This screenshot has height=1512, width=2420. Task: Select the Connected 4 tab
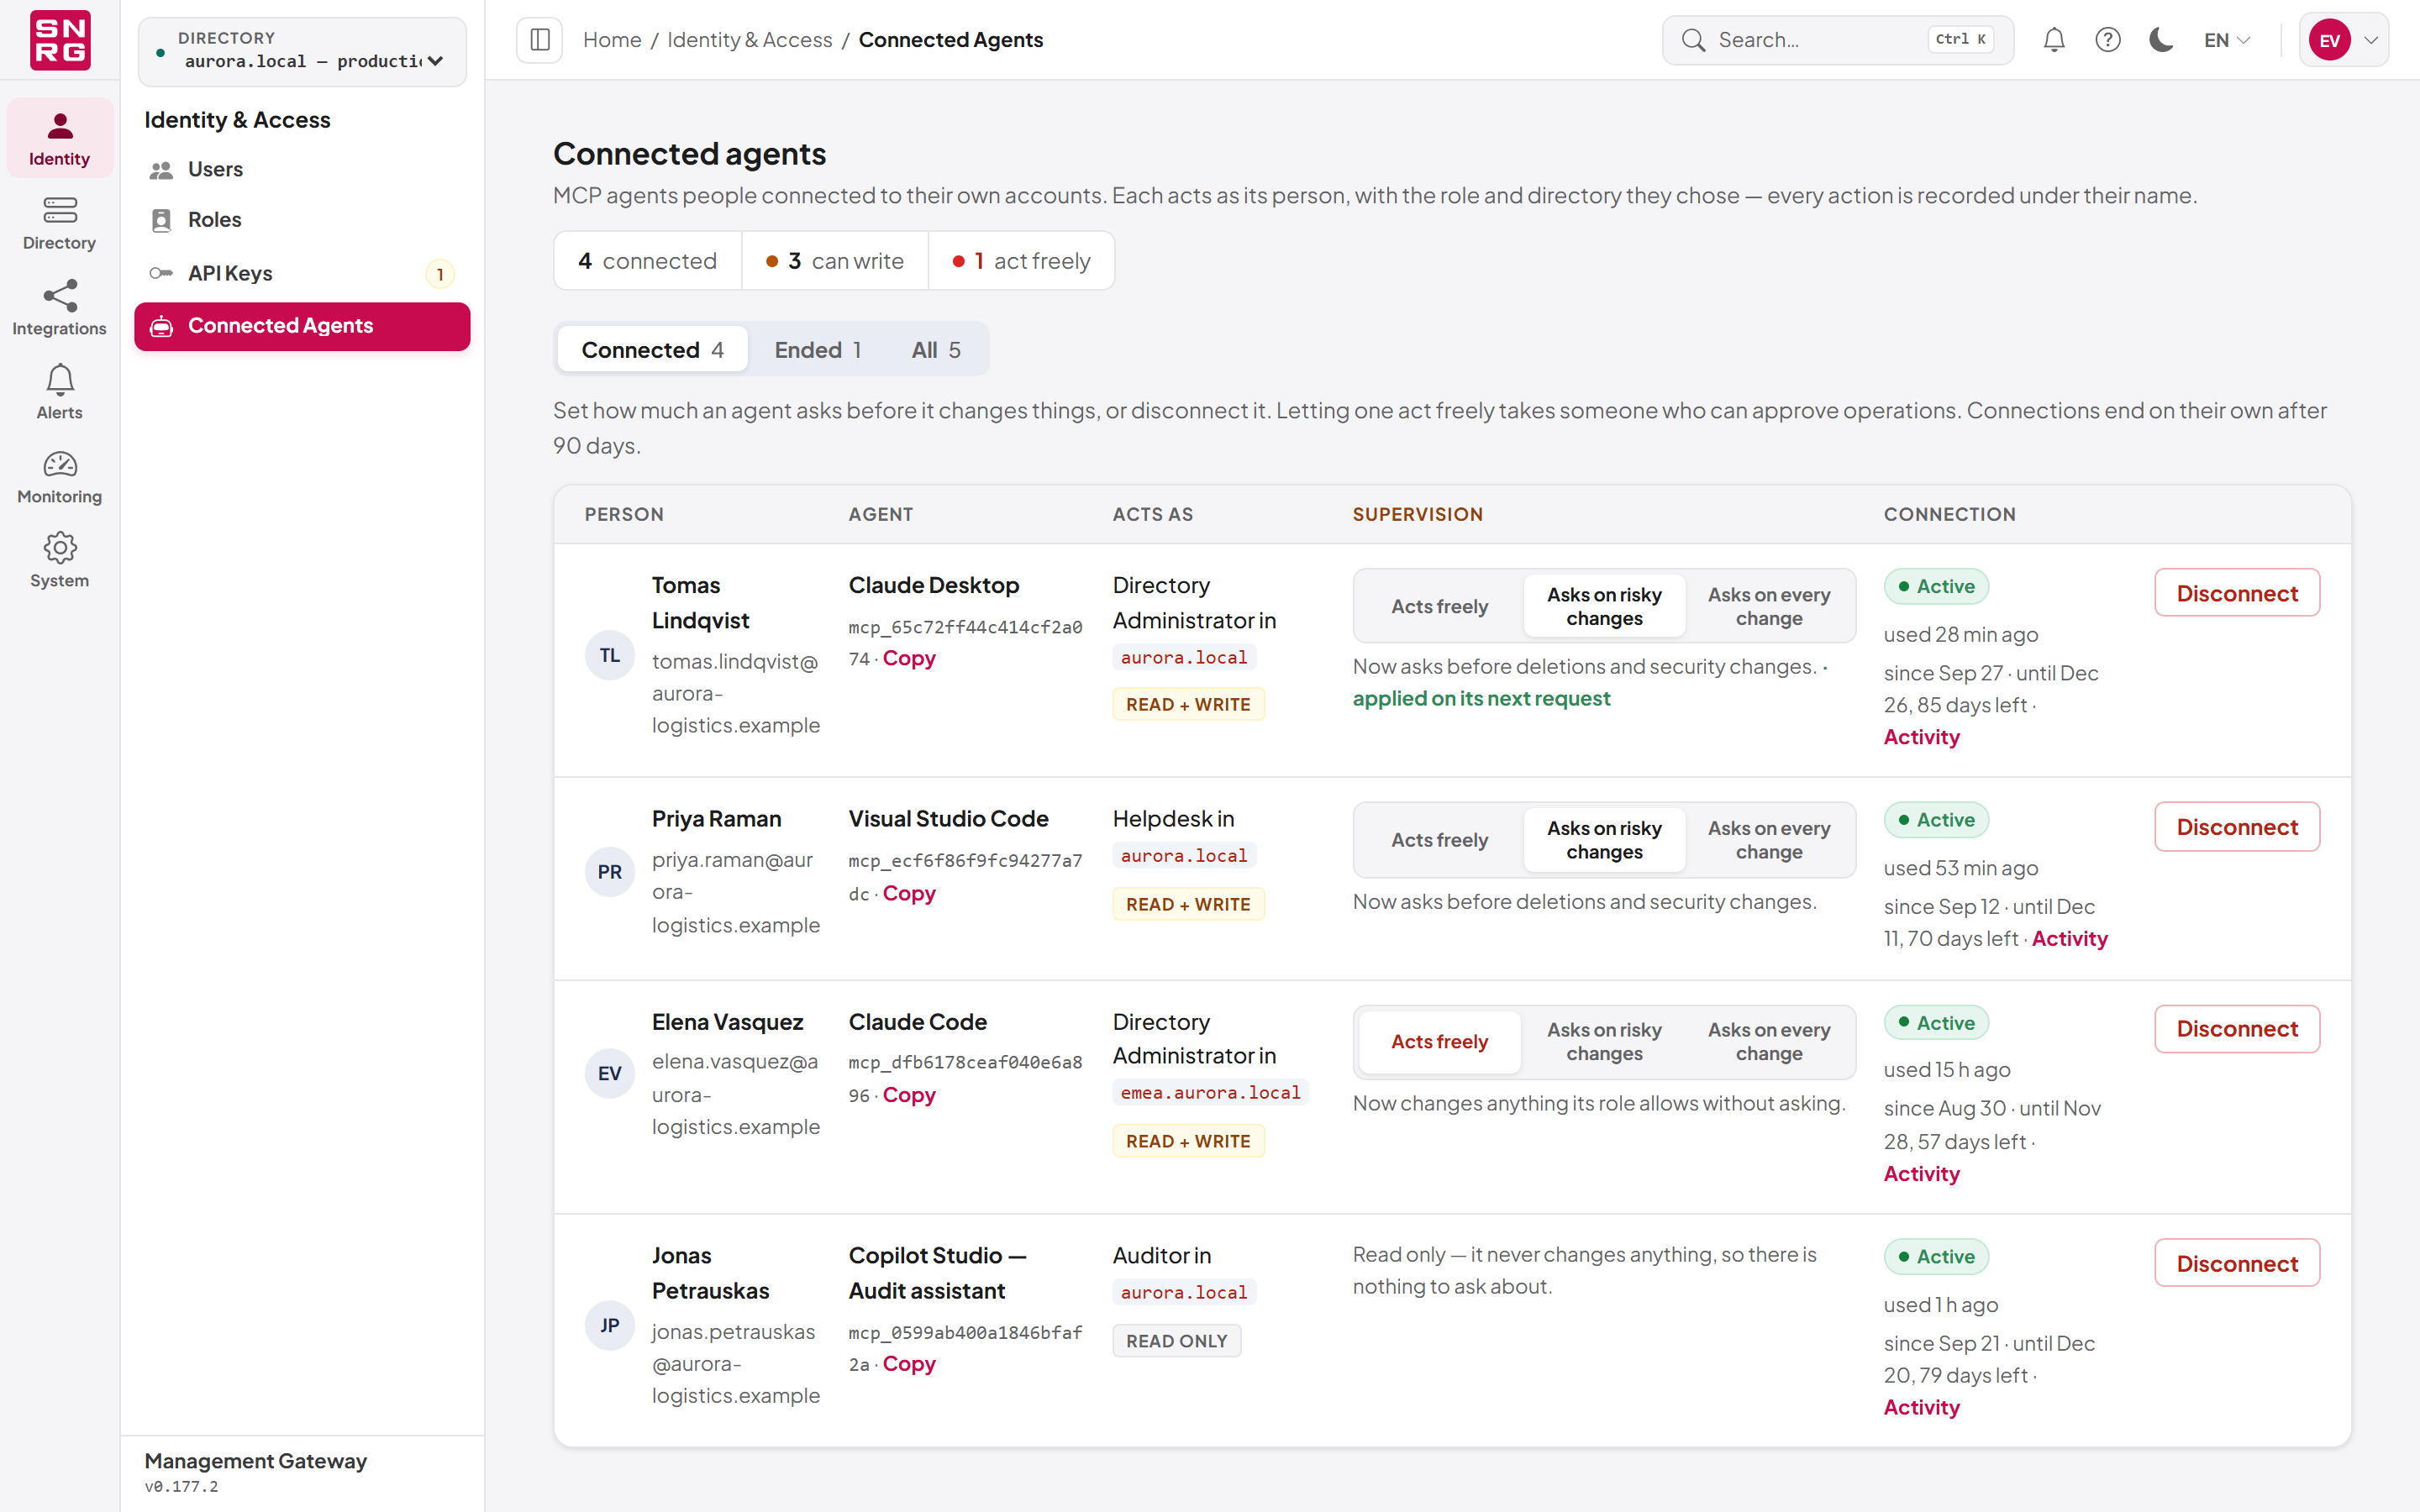pos(652,350)
